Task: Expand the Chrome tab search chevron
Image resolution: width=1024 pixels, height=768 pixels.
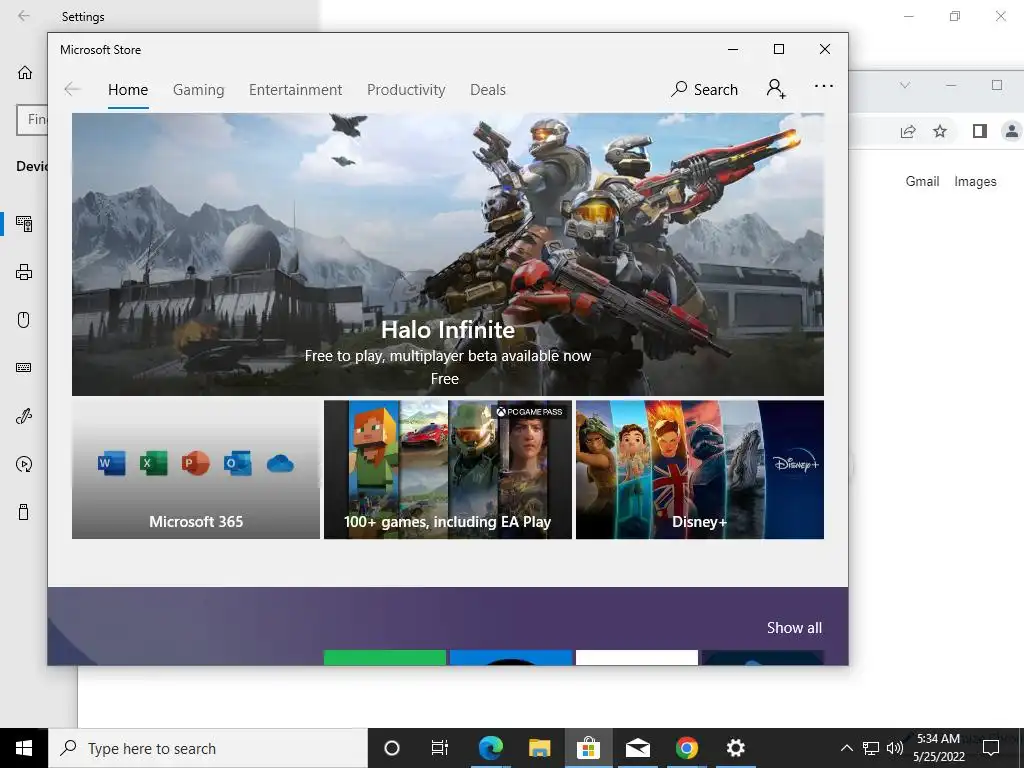Action: tap(904, 85)
